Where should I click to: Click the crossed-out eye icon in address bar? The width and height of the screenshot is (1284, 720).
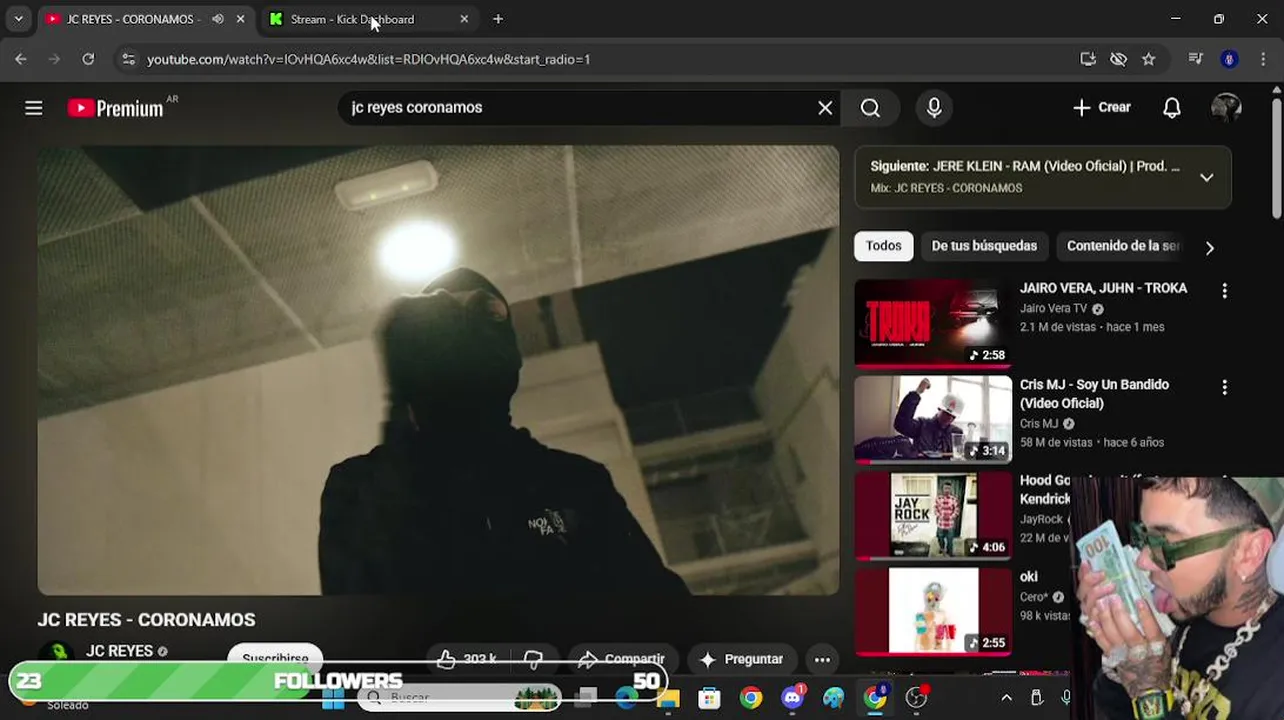click(1118, 59)
